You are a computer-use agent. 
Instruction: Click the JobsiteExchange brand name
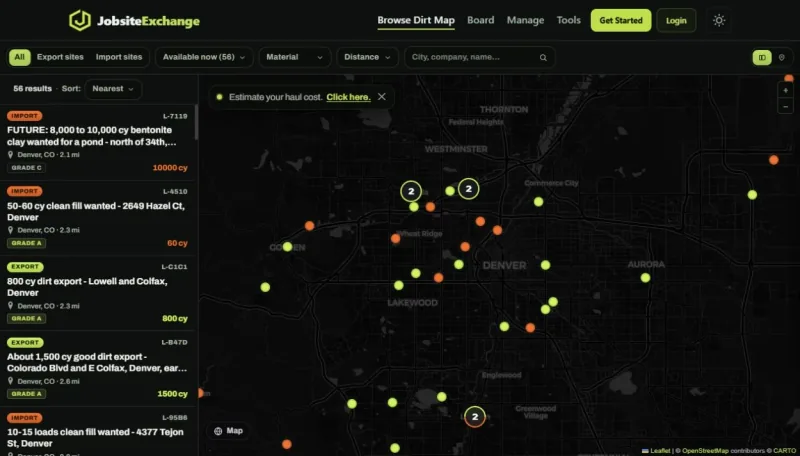pyautogui.click(x=148, y=21)
